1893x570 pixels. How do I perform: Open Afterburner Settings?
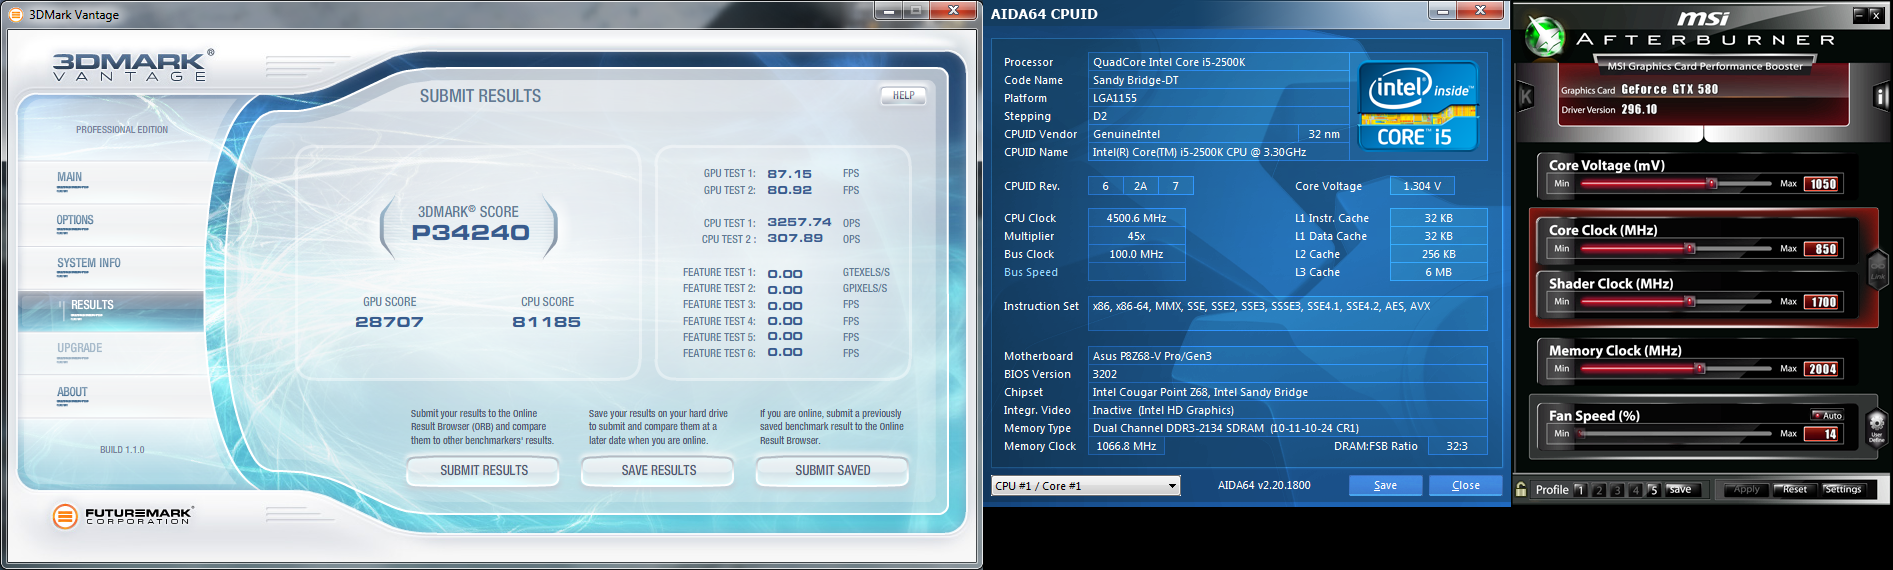click(1842, 490)
